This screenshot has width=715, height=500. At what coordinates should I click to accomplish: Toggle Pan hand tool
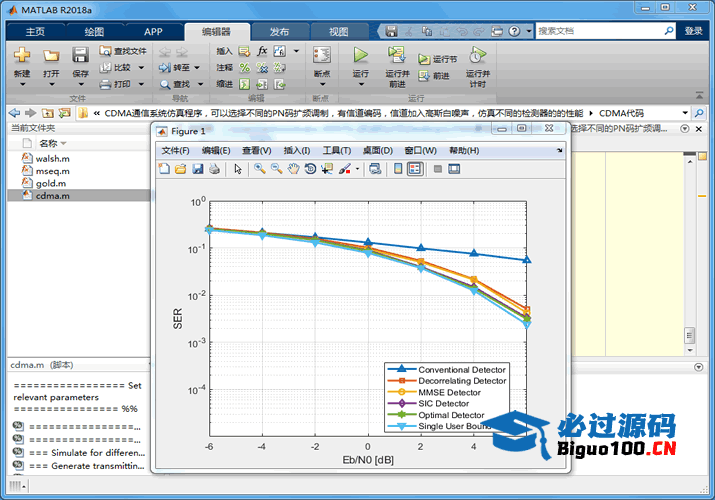click(x=293, y=169)
